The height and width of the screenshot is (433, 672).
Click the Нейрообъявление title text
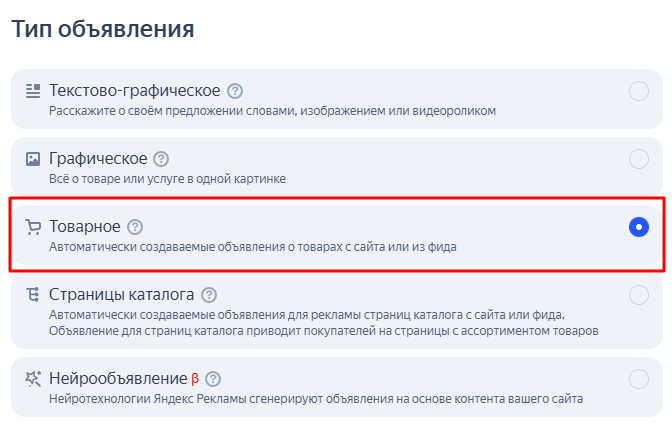[118, 379]
